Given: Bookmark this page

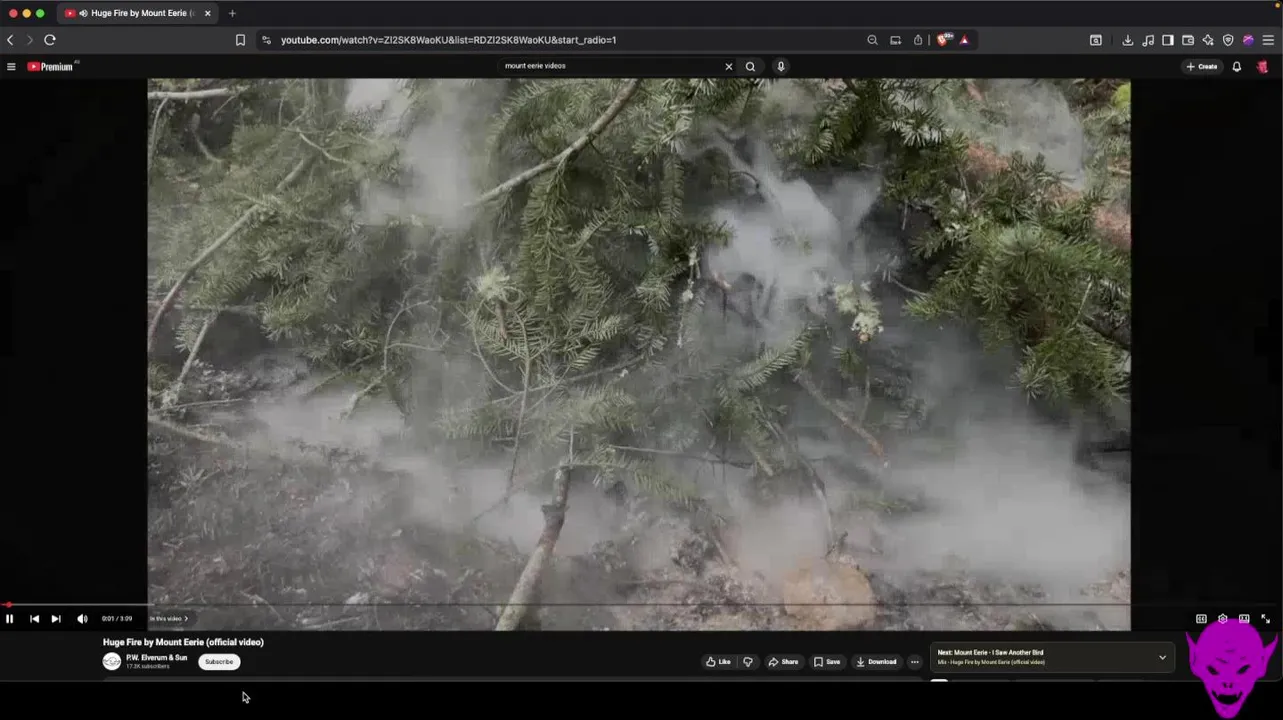Looking at the screenshot, I should click(x=240, y=40).
